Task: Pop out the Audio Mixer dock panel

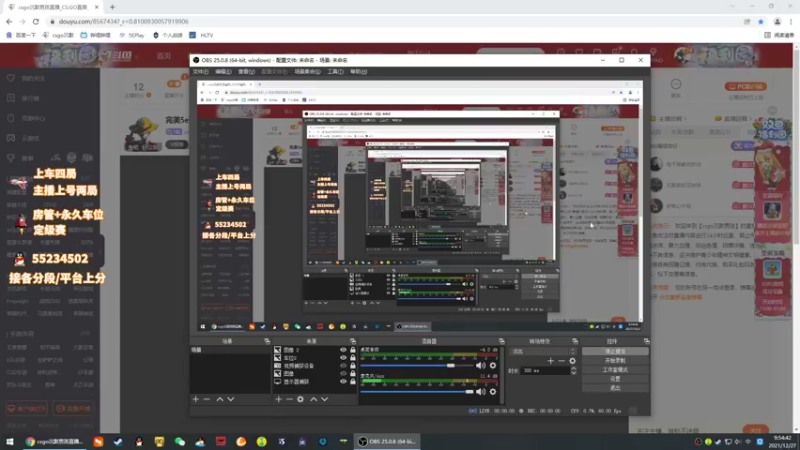Action: [x=502, y=341]
